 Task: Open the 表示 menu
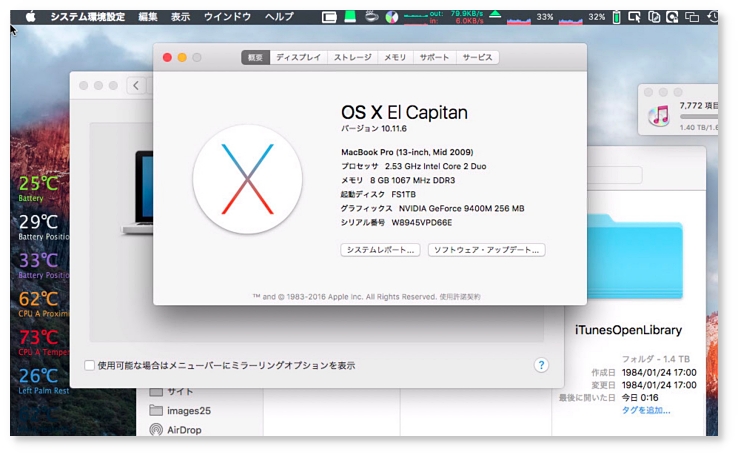click(180, 17)
